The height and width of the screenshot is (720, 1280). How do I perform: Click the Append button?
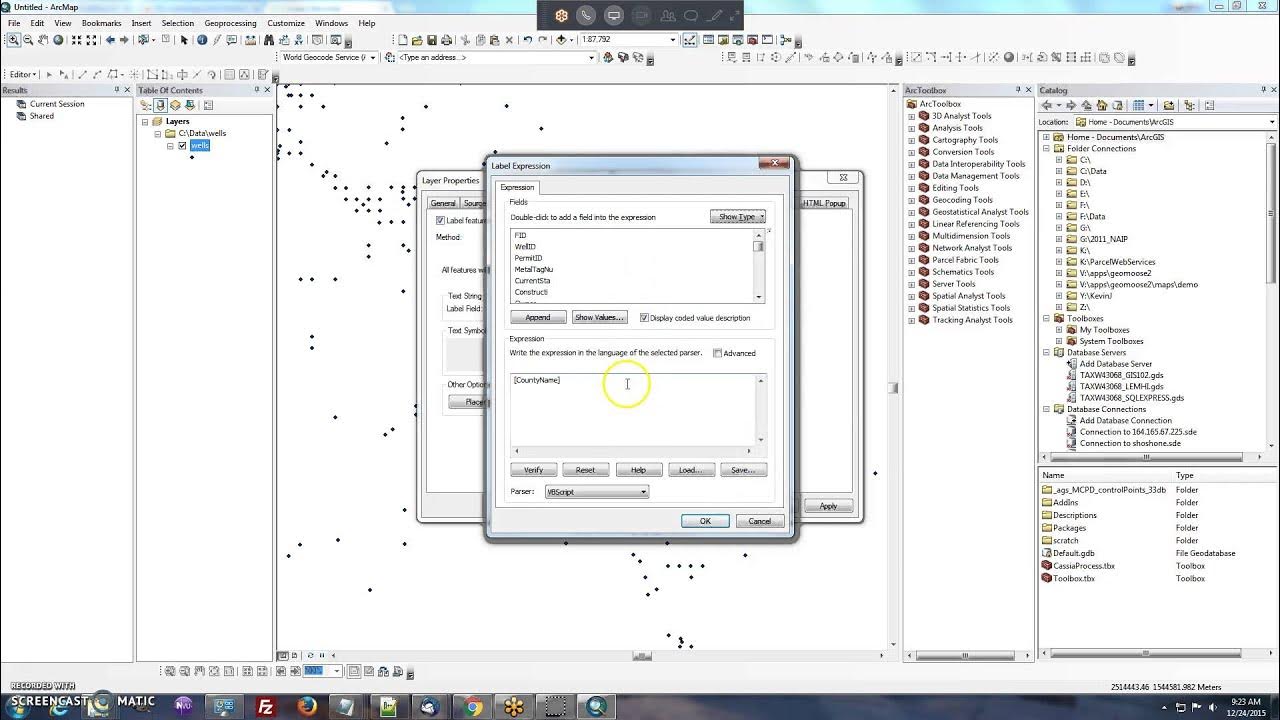point(538,318)
